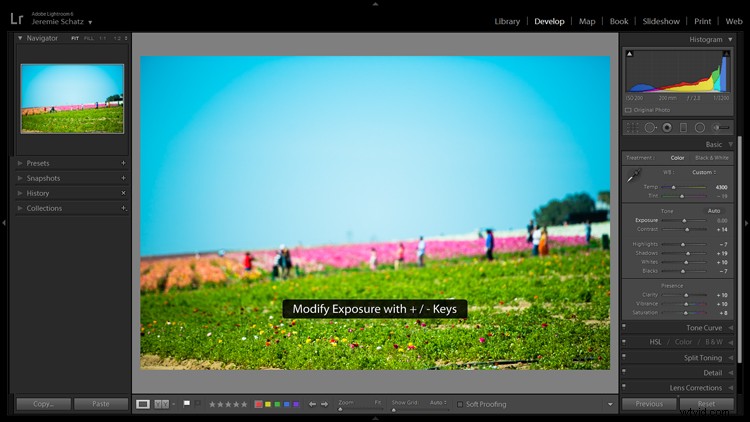
Task: Set Navigator zoom to FIT
Action: pyautogui.click(x=75, y=38)
